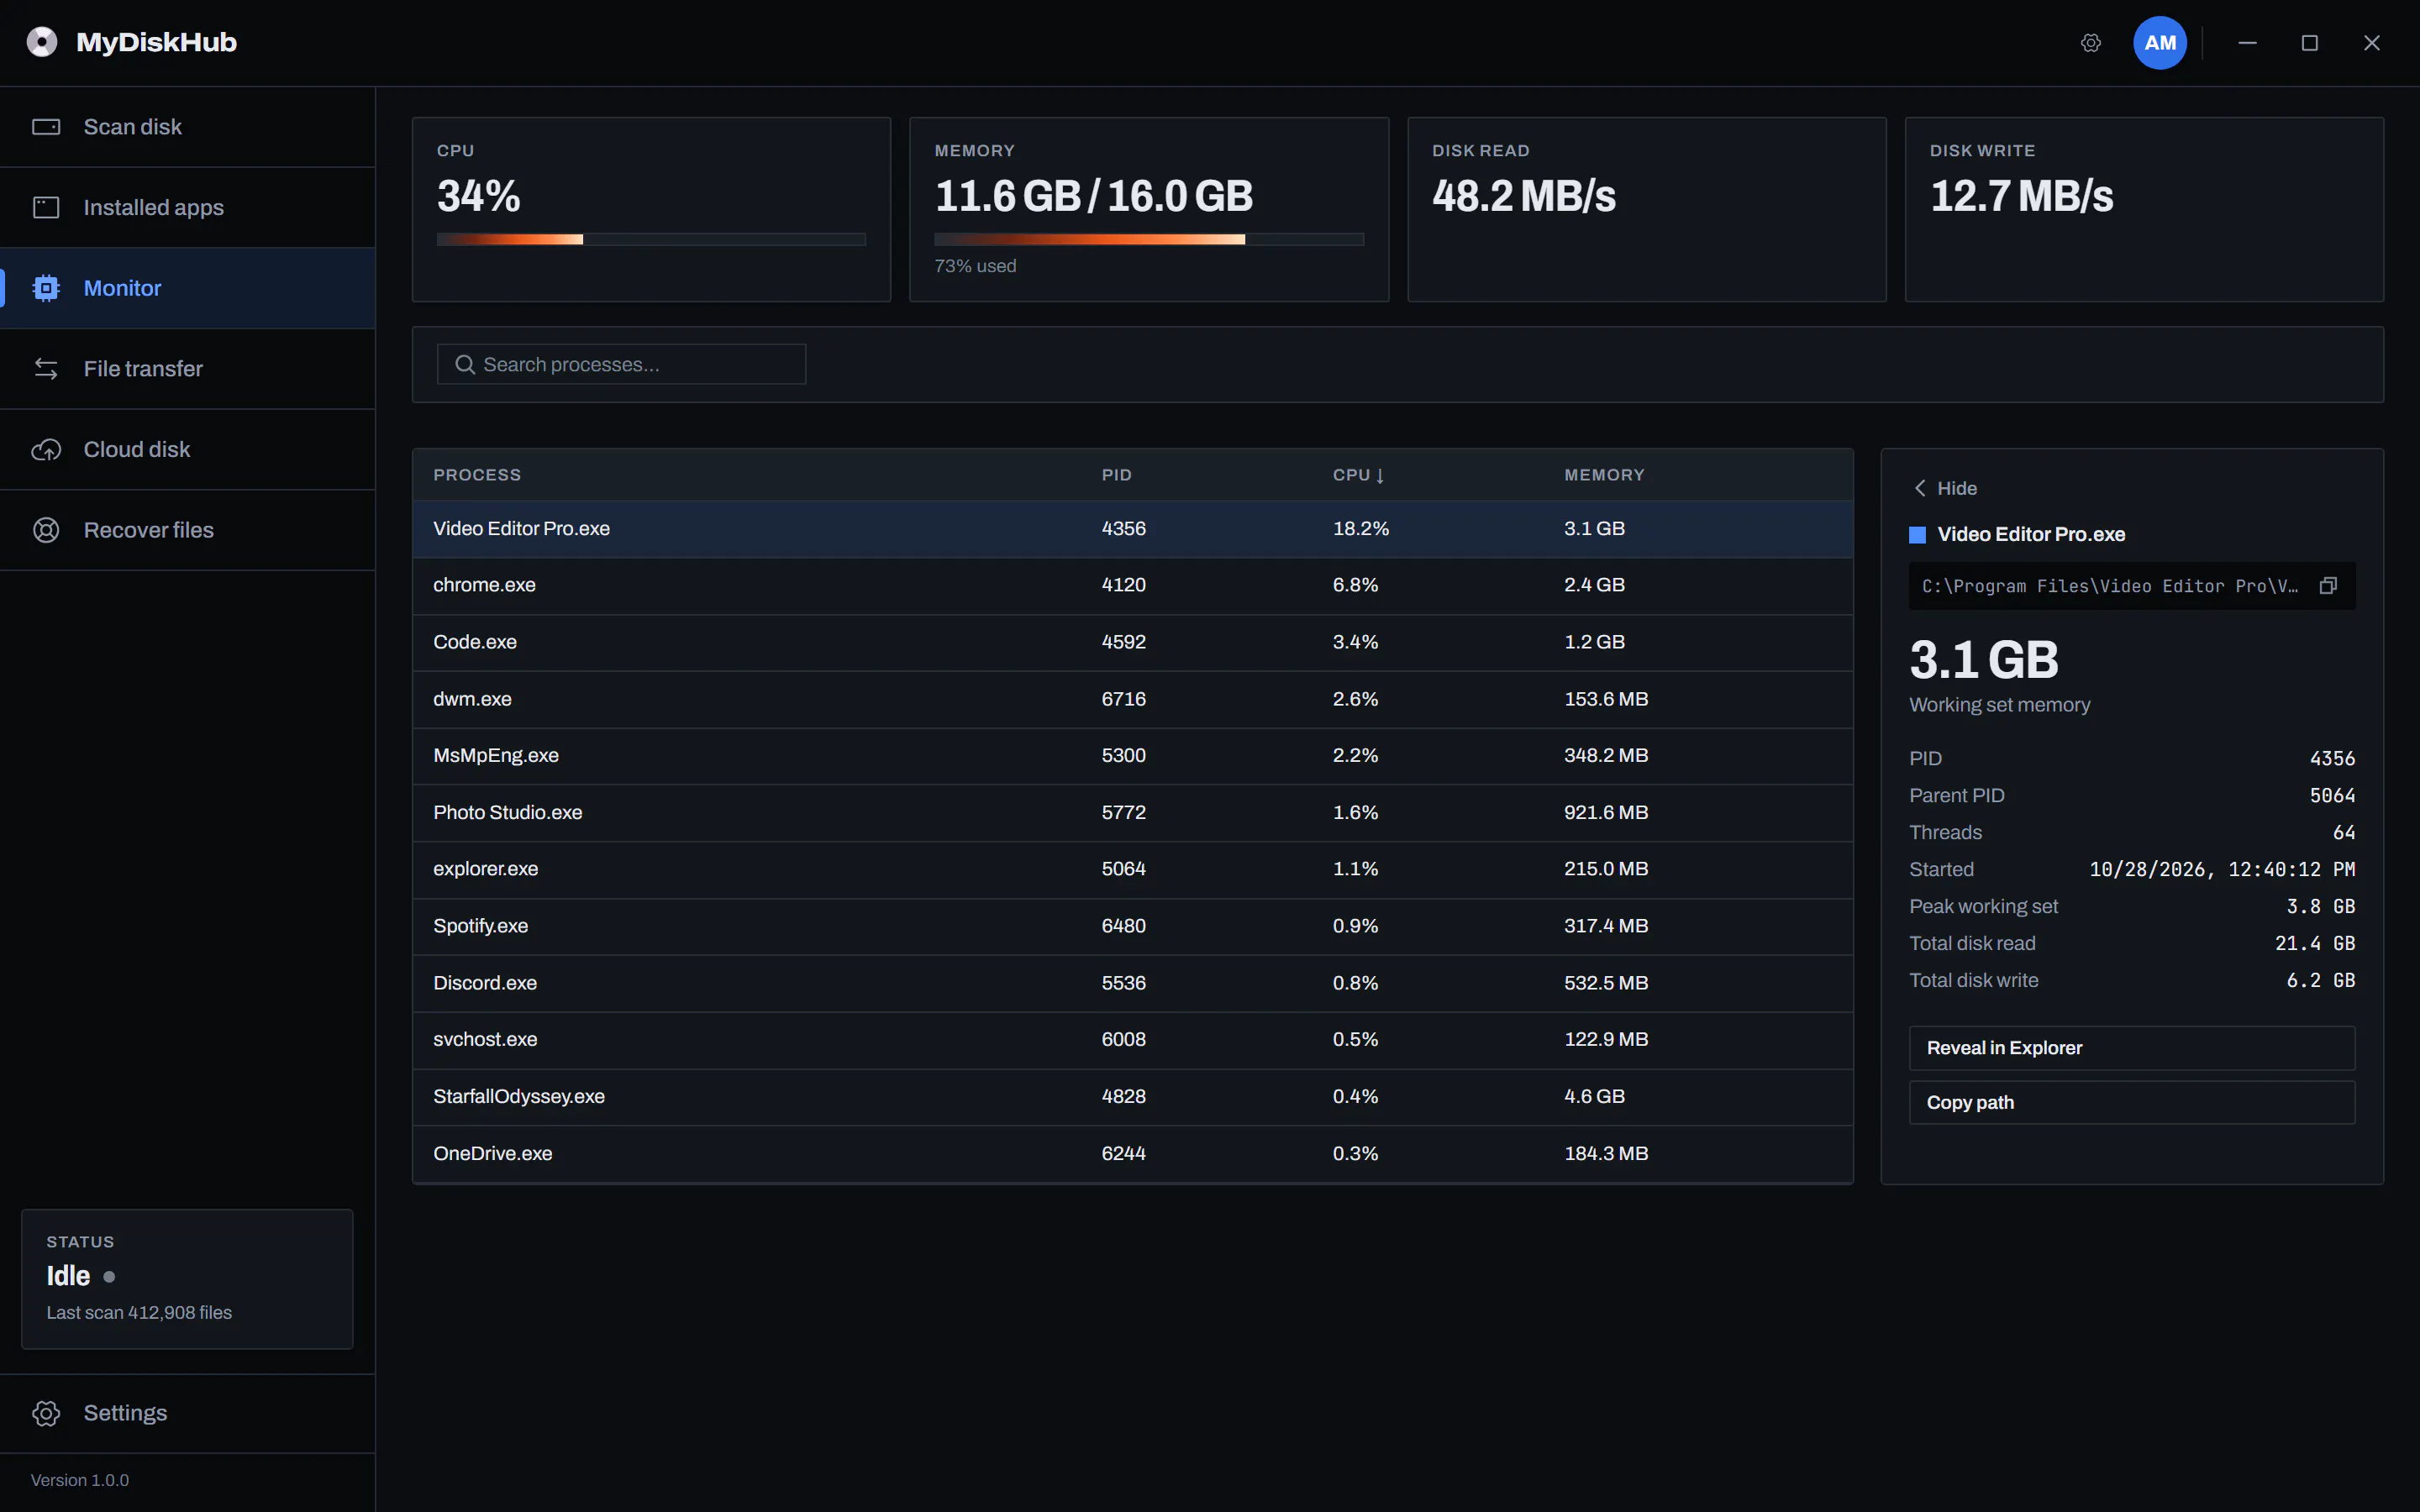Click the Monitor chip icon
This screenshot has width=2420, height=1512.
(46, 288)
